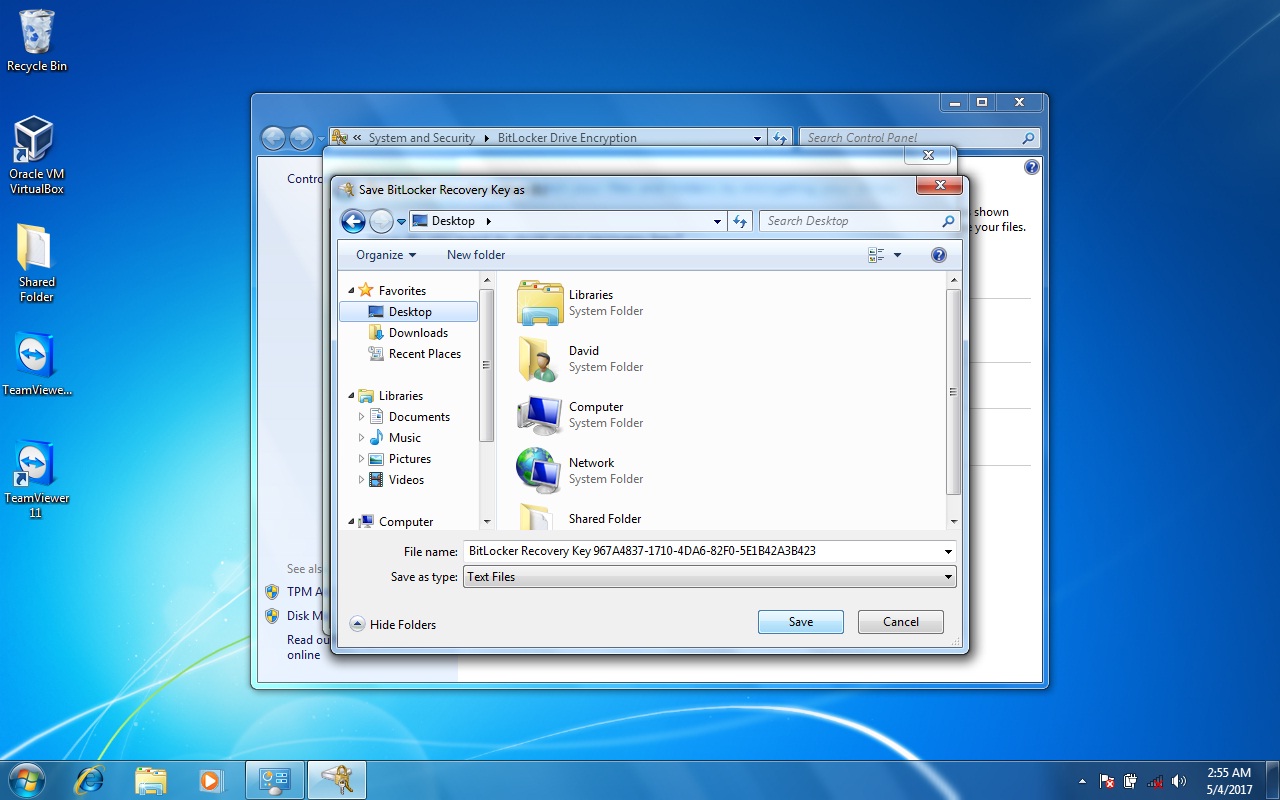Screen dimensions: 1280x800
Task: Click the File name text field
Action: (x=701, y=551)
